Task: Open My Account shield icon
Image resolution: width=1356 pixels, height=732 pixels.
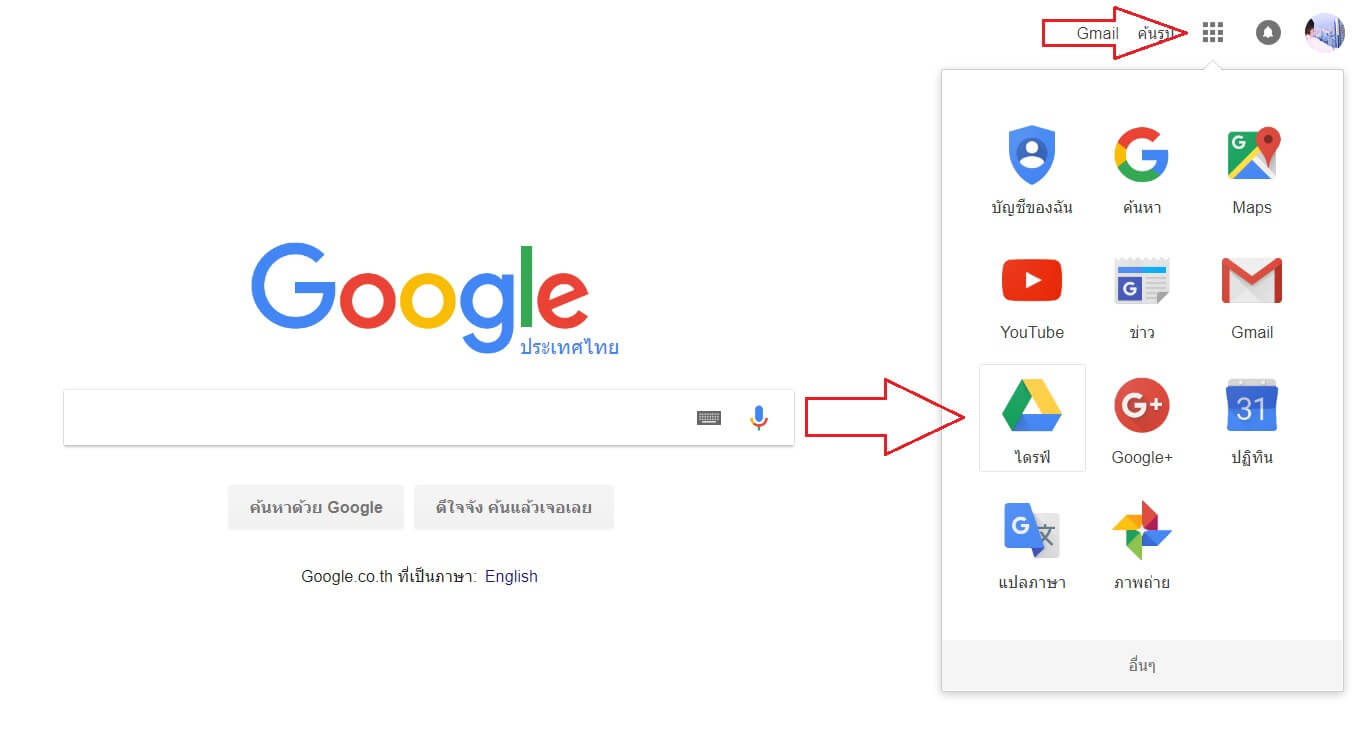Action: [1032, 154]
